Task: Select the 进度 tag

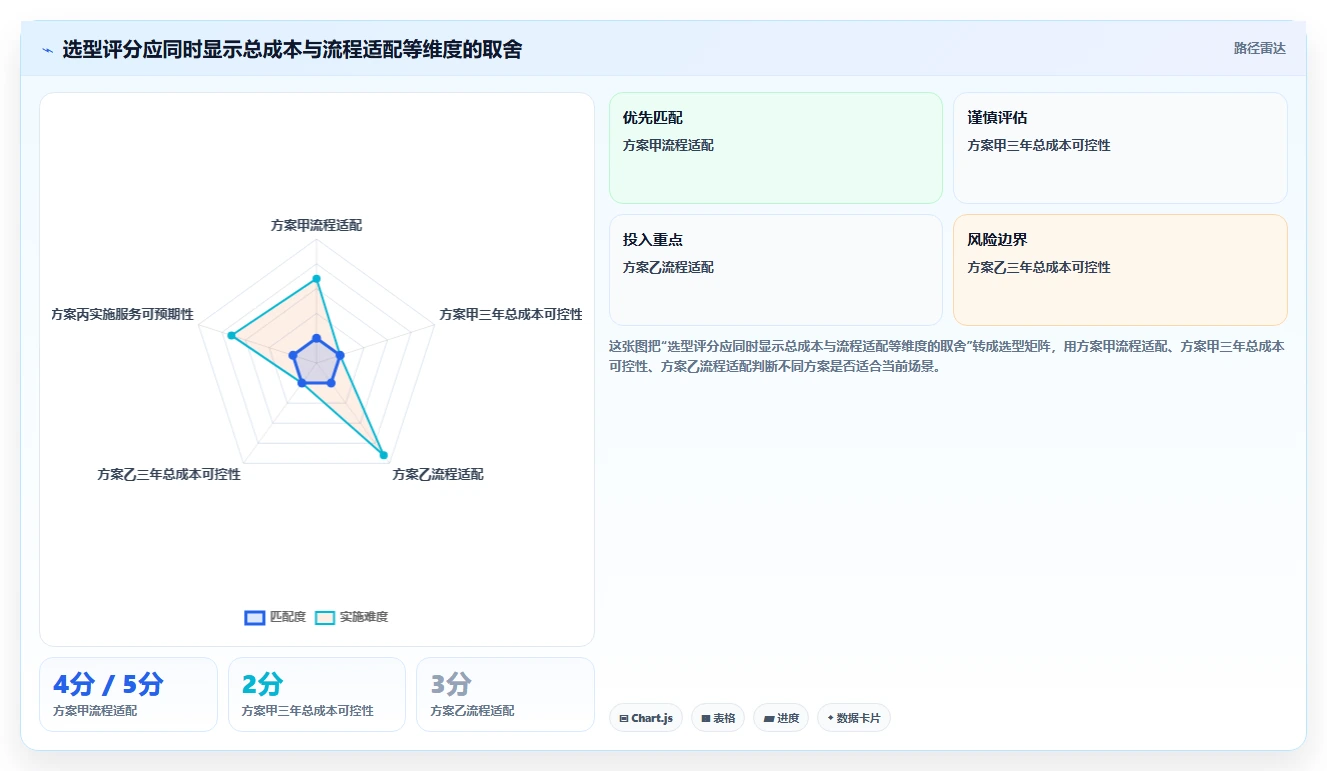Action: pos(781,718)
